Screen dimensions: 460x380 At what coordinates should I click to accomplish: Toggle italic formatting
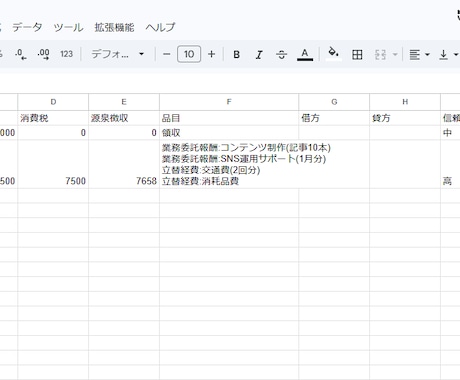259,54
